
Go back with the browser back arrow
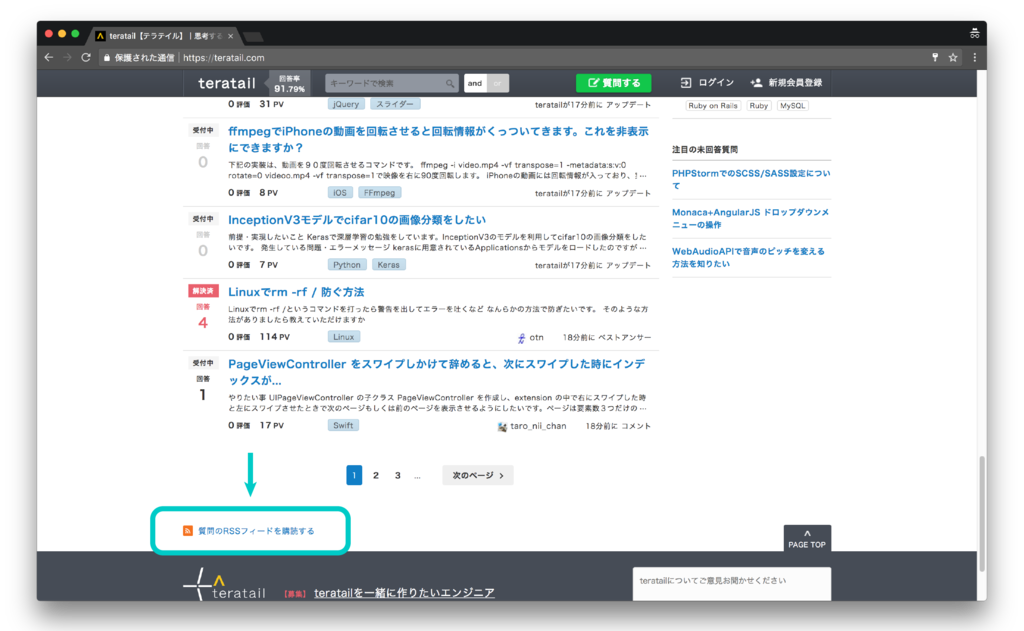pyautogui.click(x=49, y=57)
